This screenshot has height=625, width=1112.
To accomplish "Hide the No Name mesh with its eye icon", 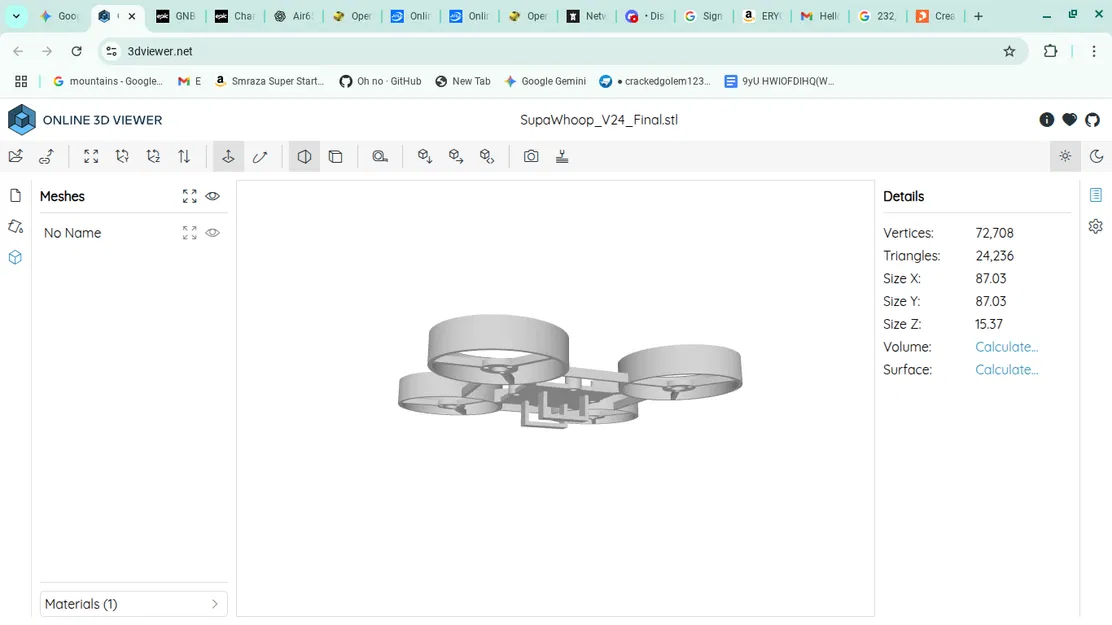I will [212, 232].
